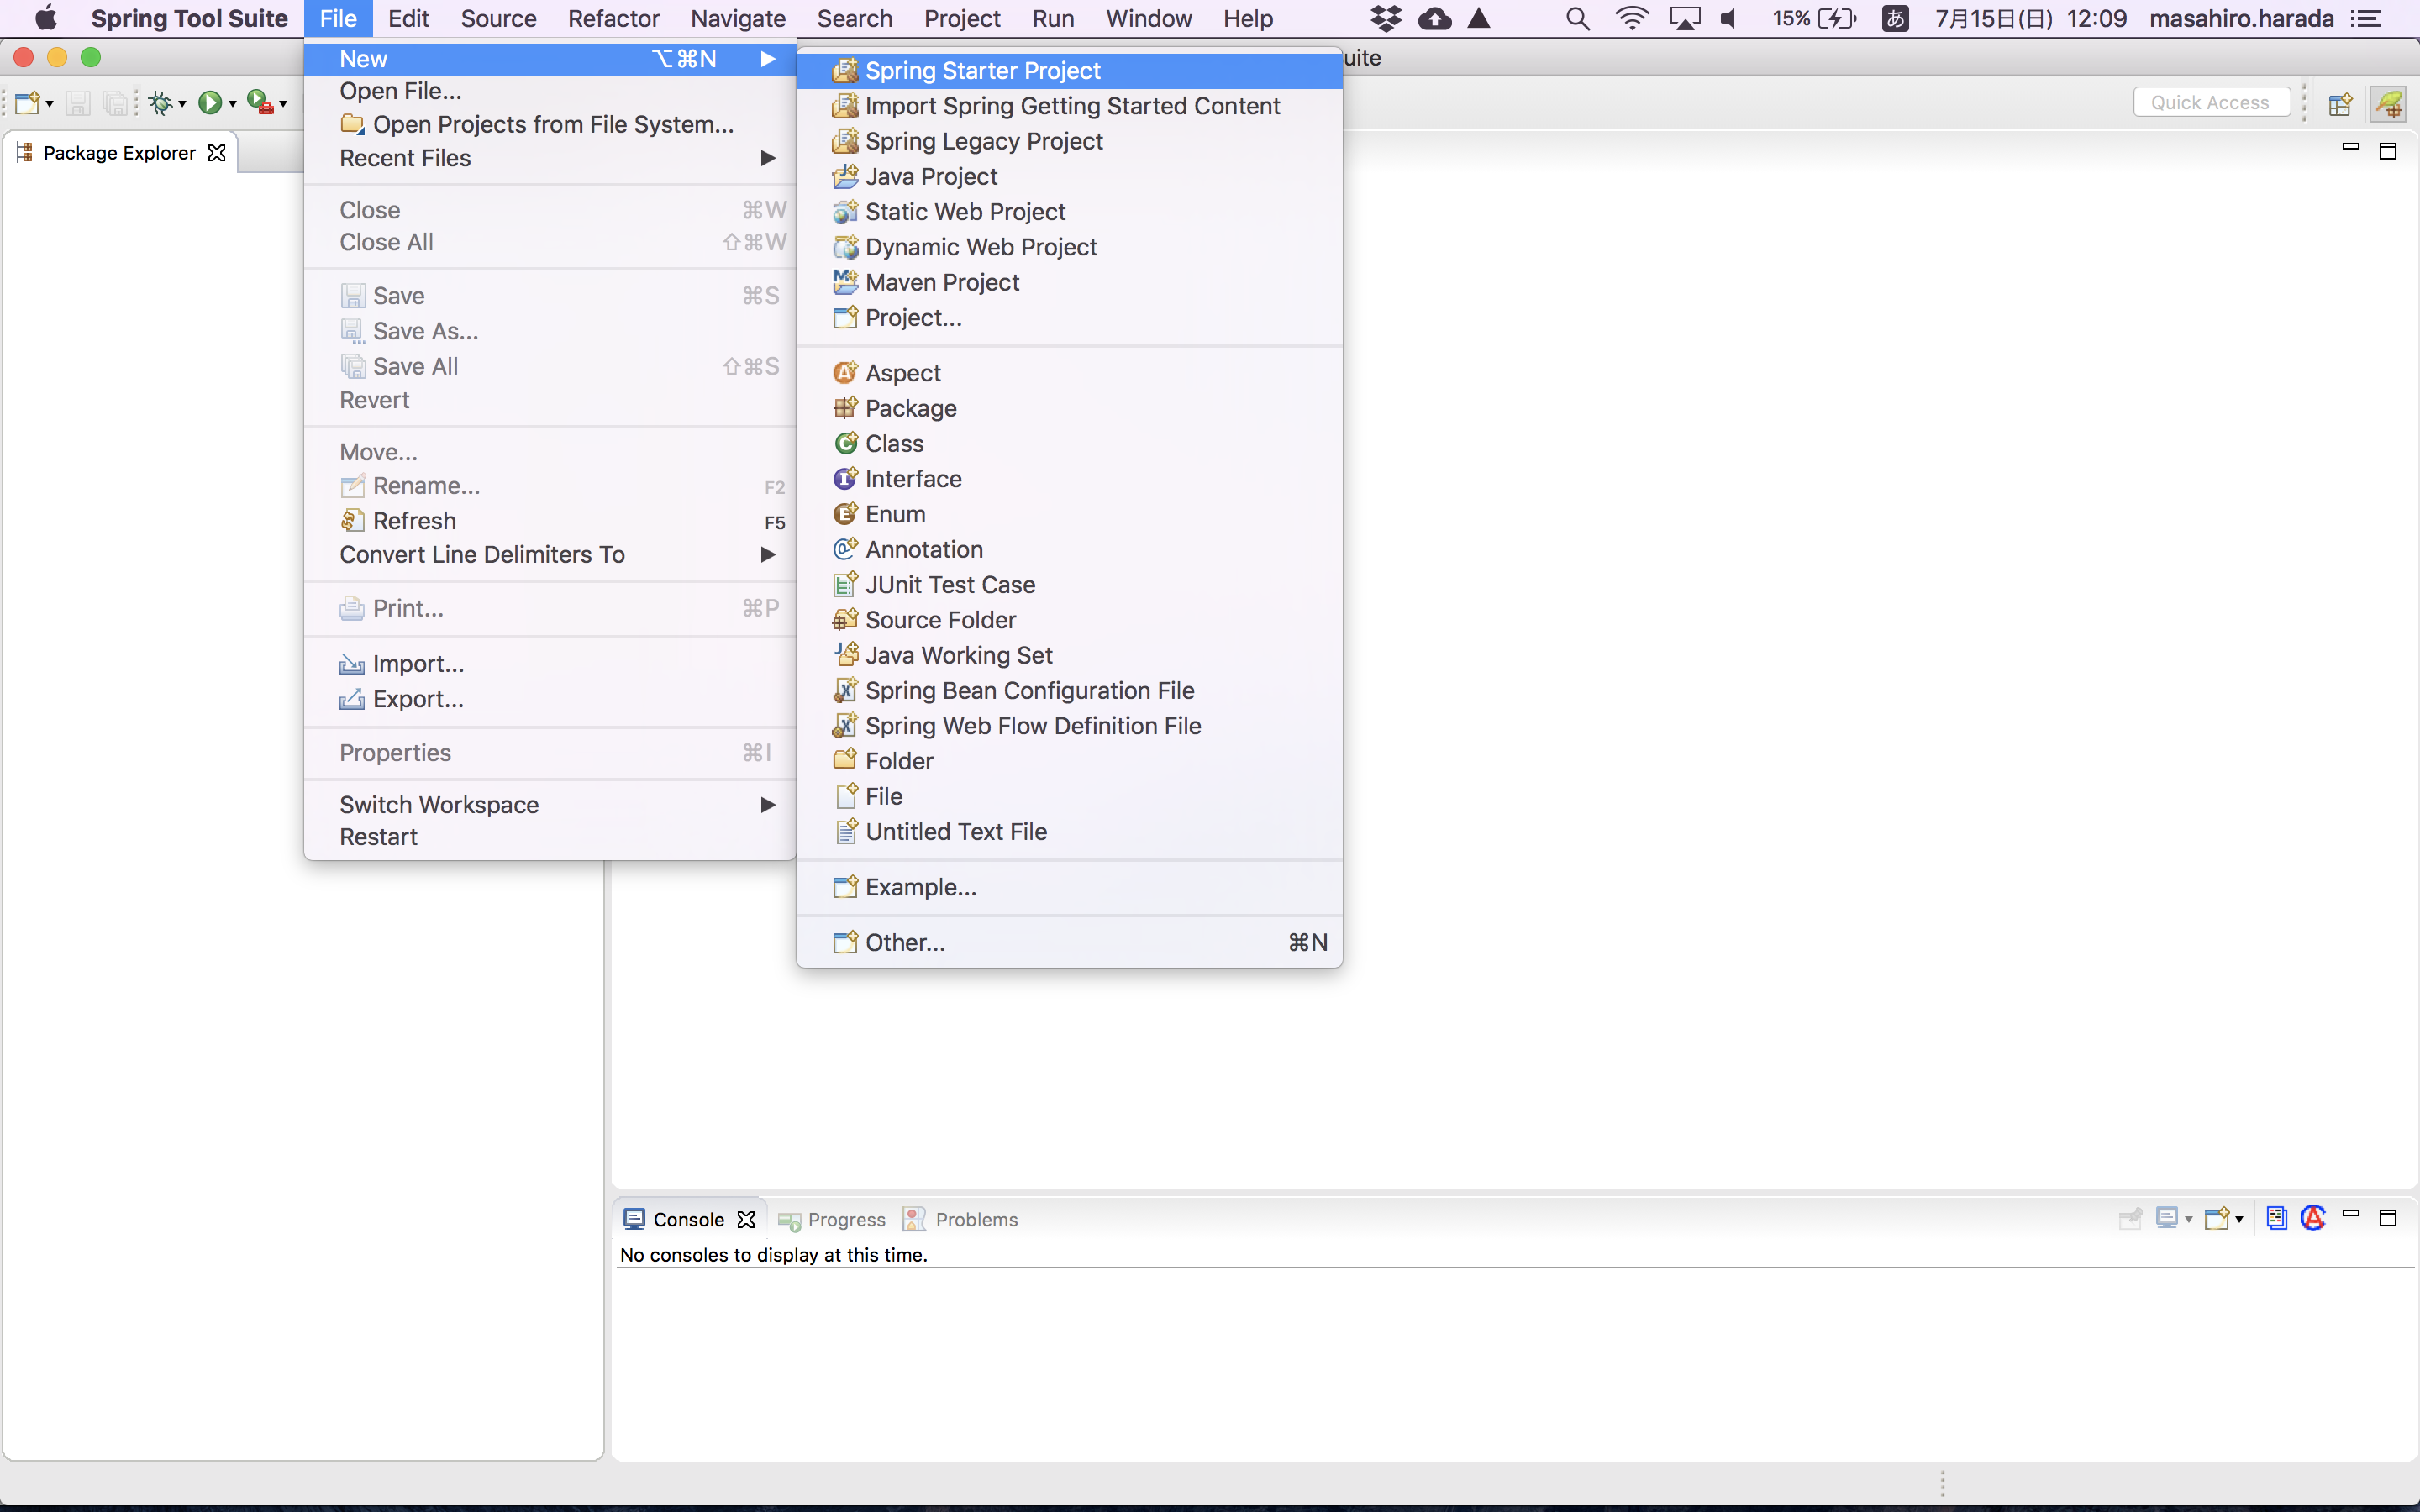Open the Navigate menu

[x=738, y=19]
